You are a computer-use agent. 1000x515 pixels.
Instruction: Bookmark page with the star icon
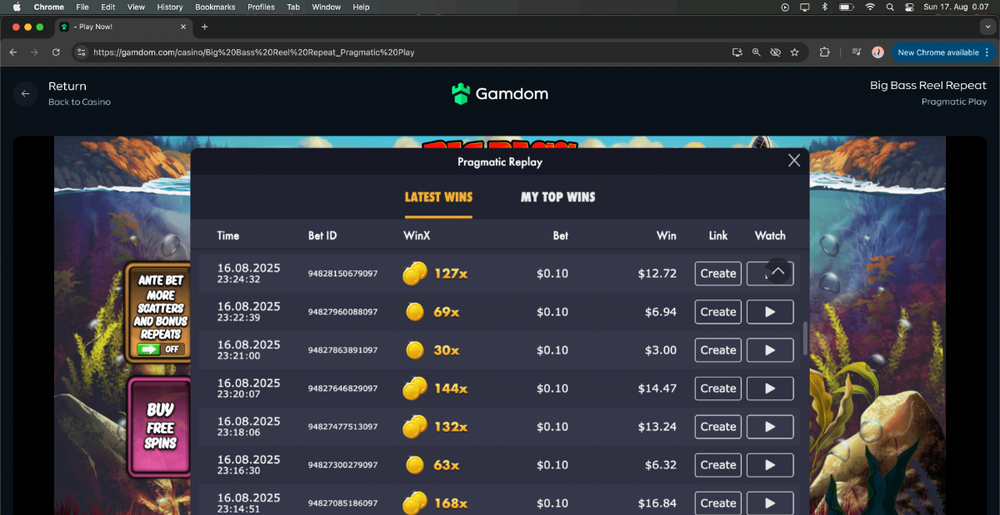794,52
